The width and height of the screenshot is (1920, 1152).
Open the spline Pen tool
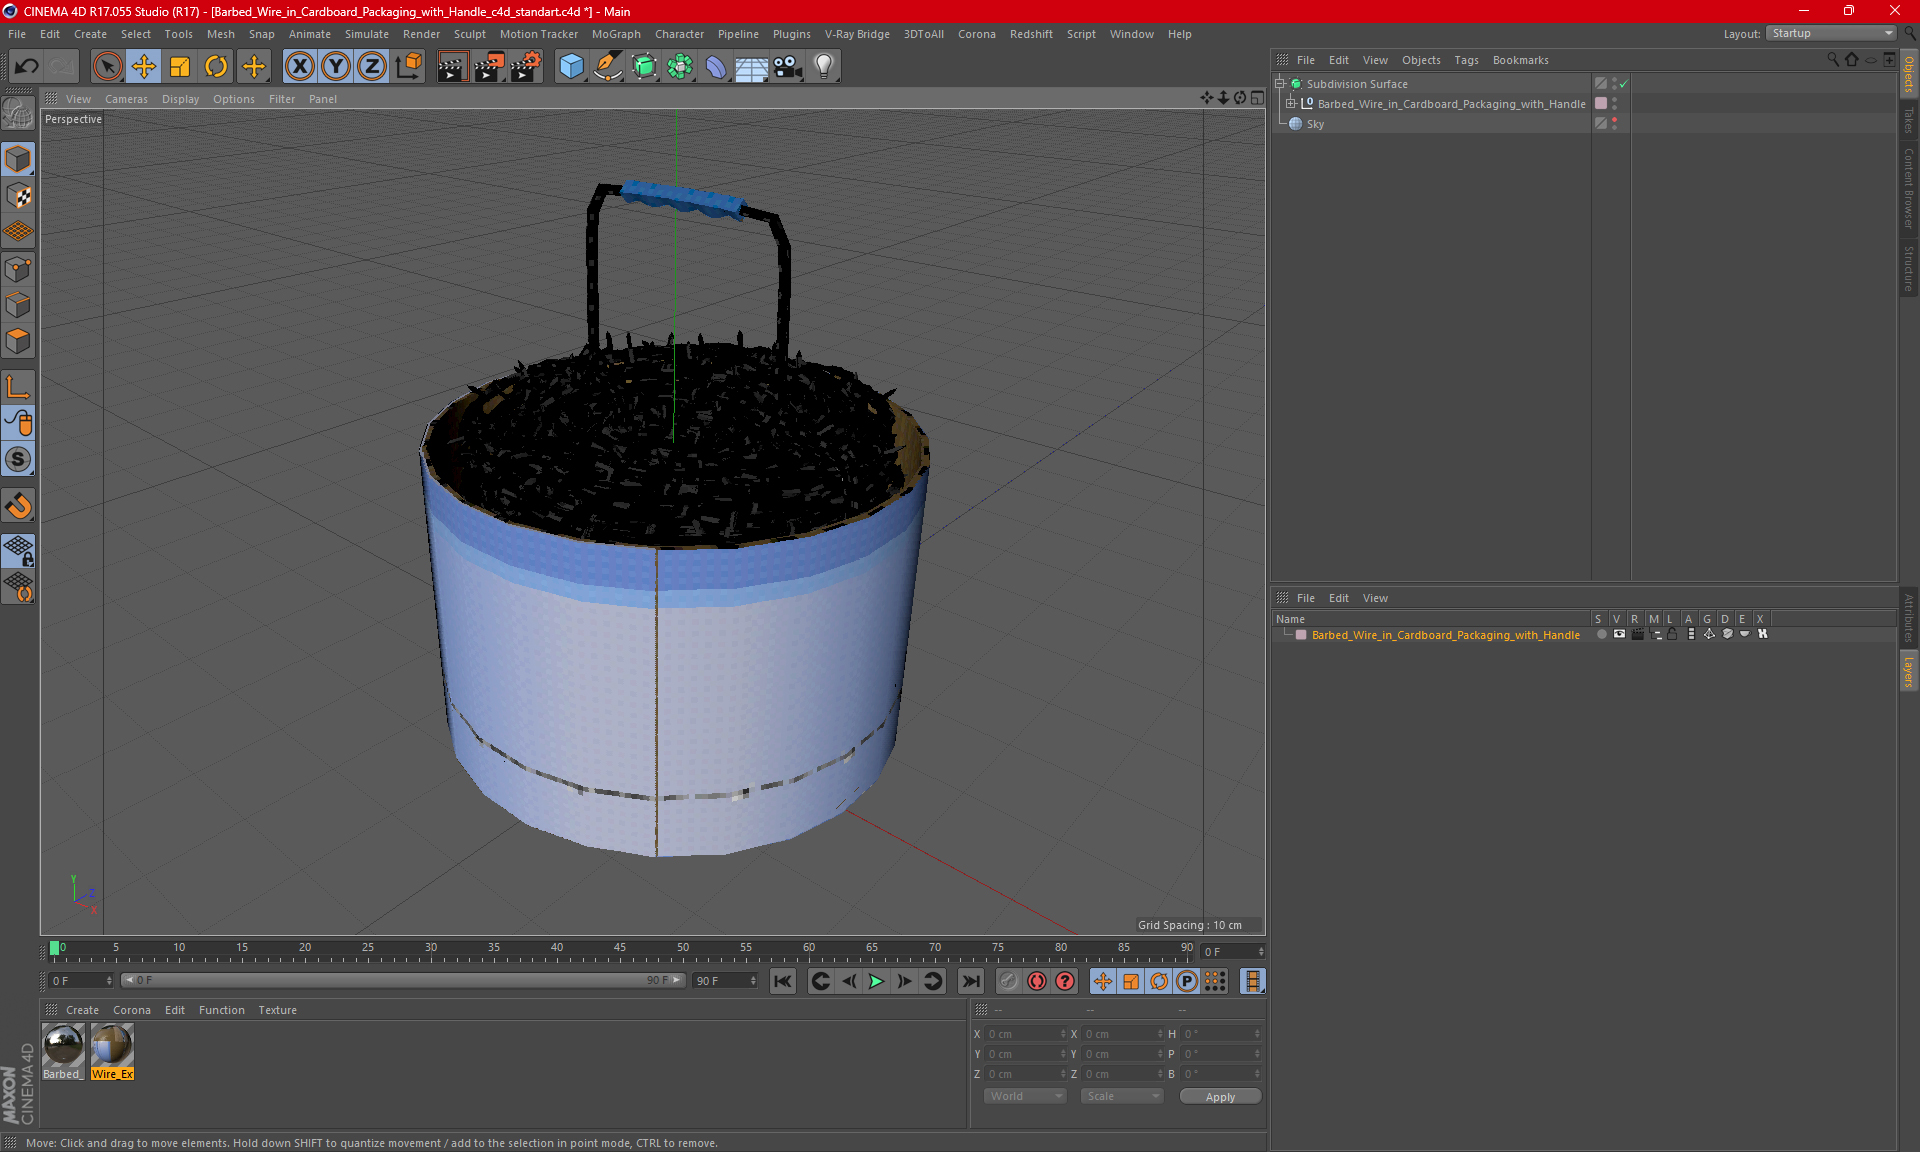pos(608,67)
